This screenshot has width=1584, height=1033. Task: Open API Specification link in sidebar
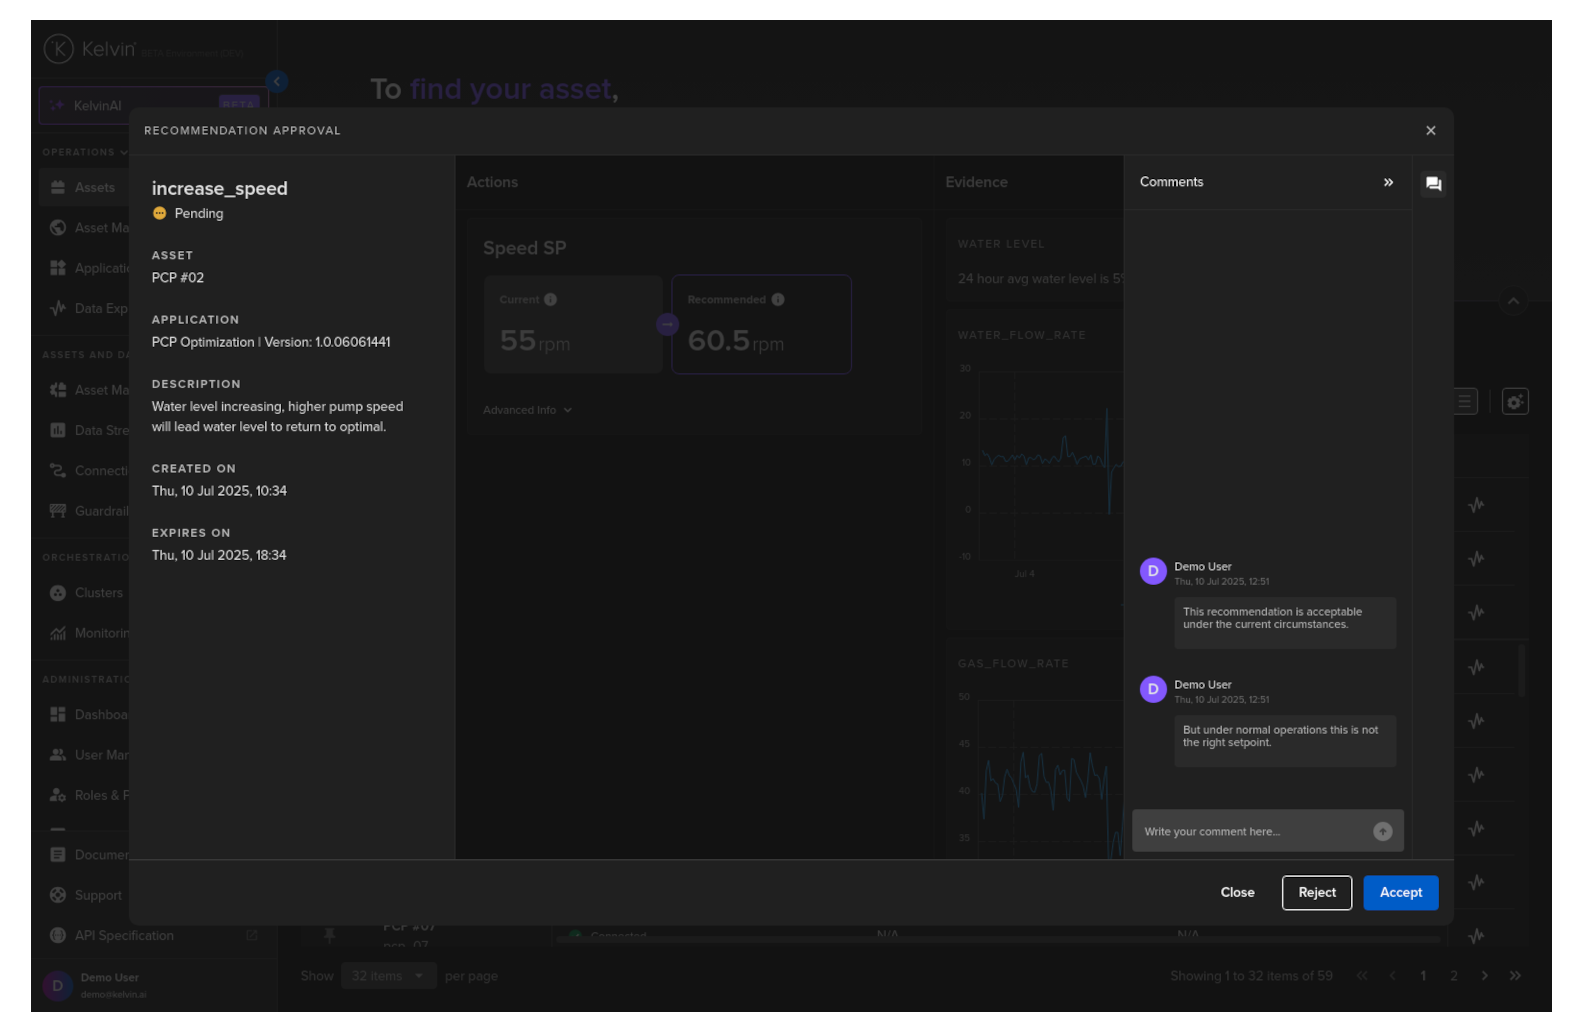point(124,936)
